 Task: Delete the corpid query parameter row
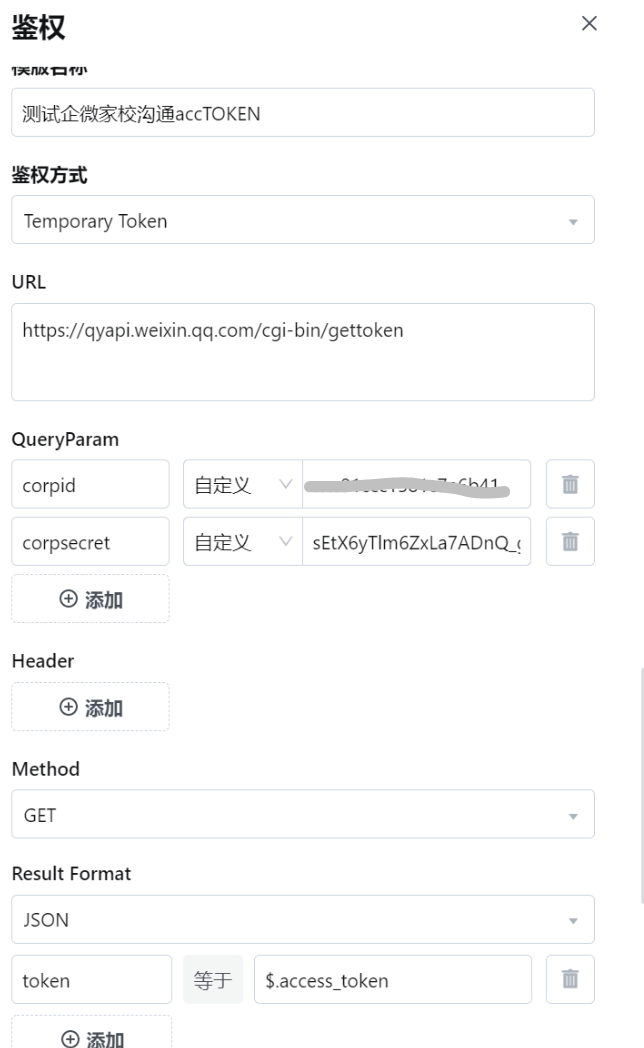pos(570,484)
